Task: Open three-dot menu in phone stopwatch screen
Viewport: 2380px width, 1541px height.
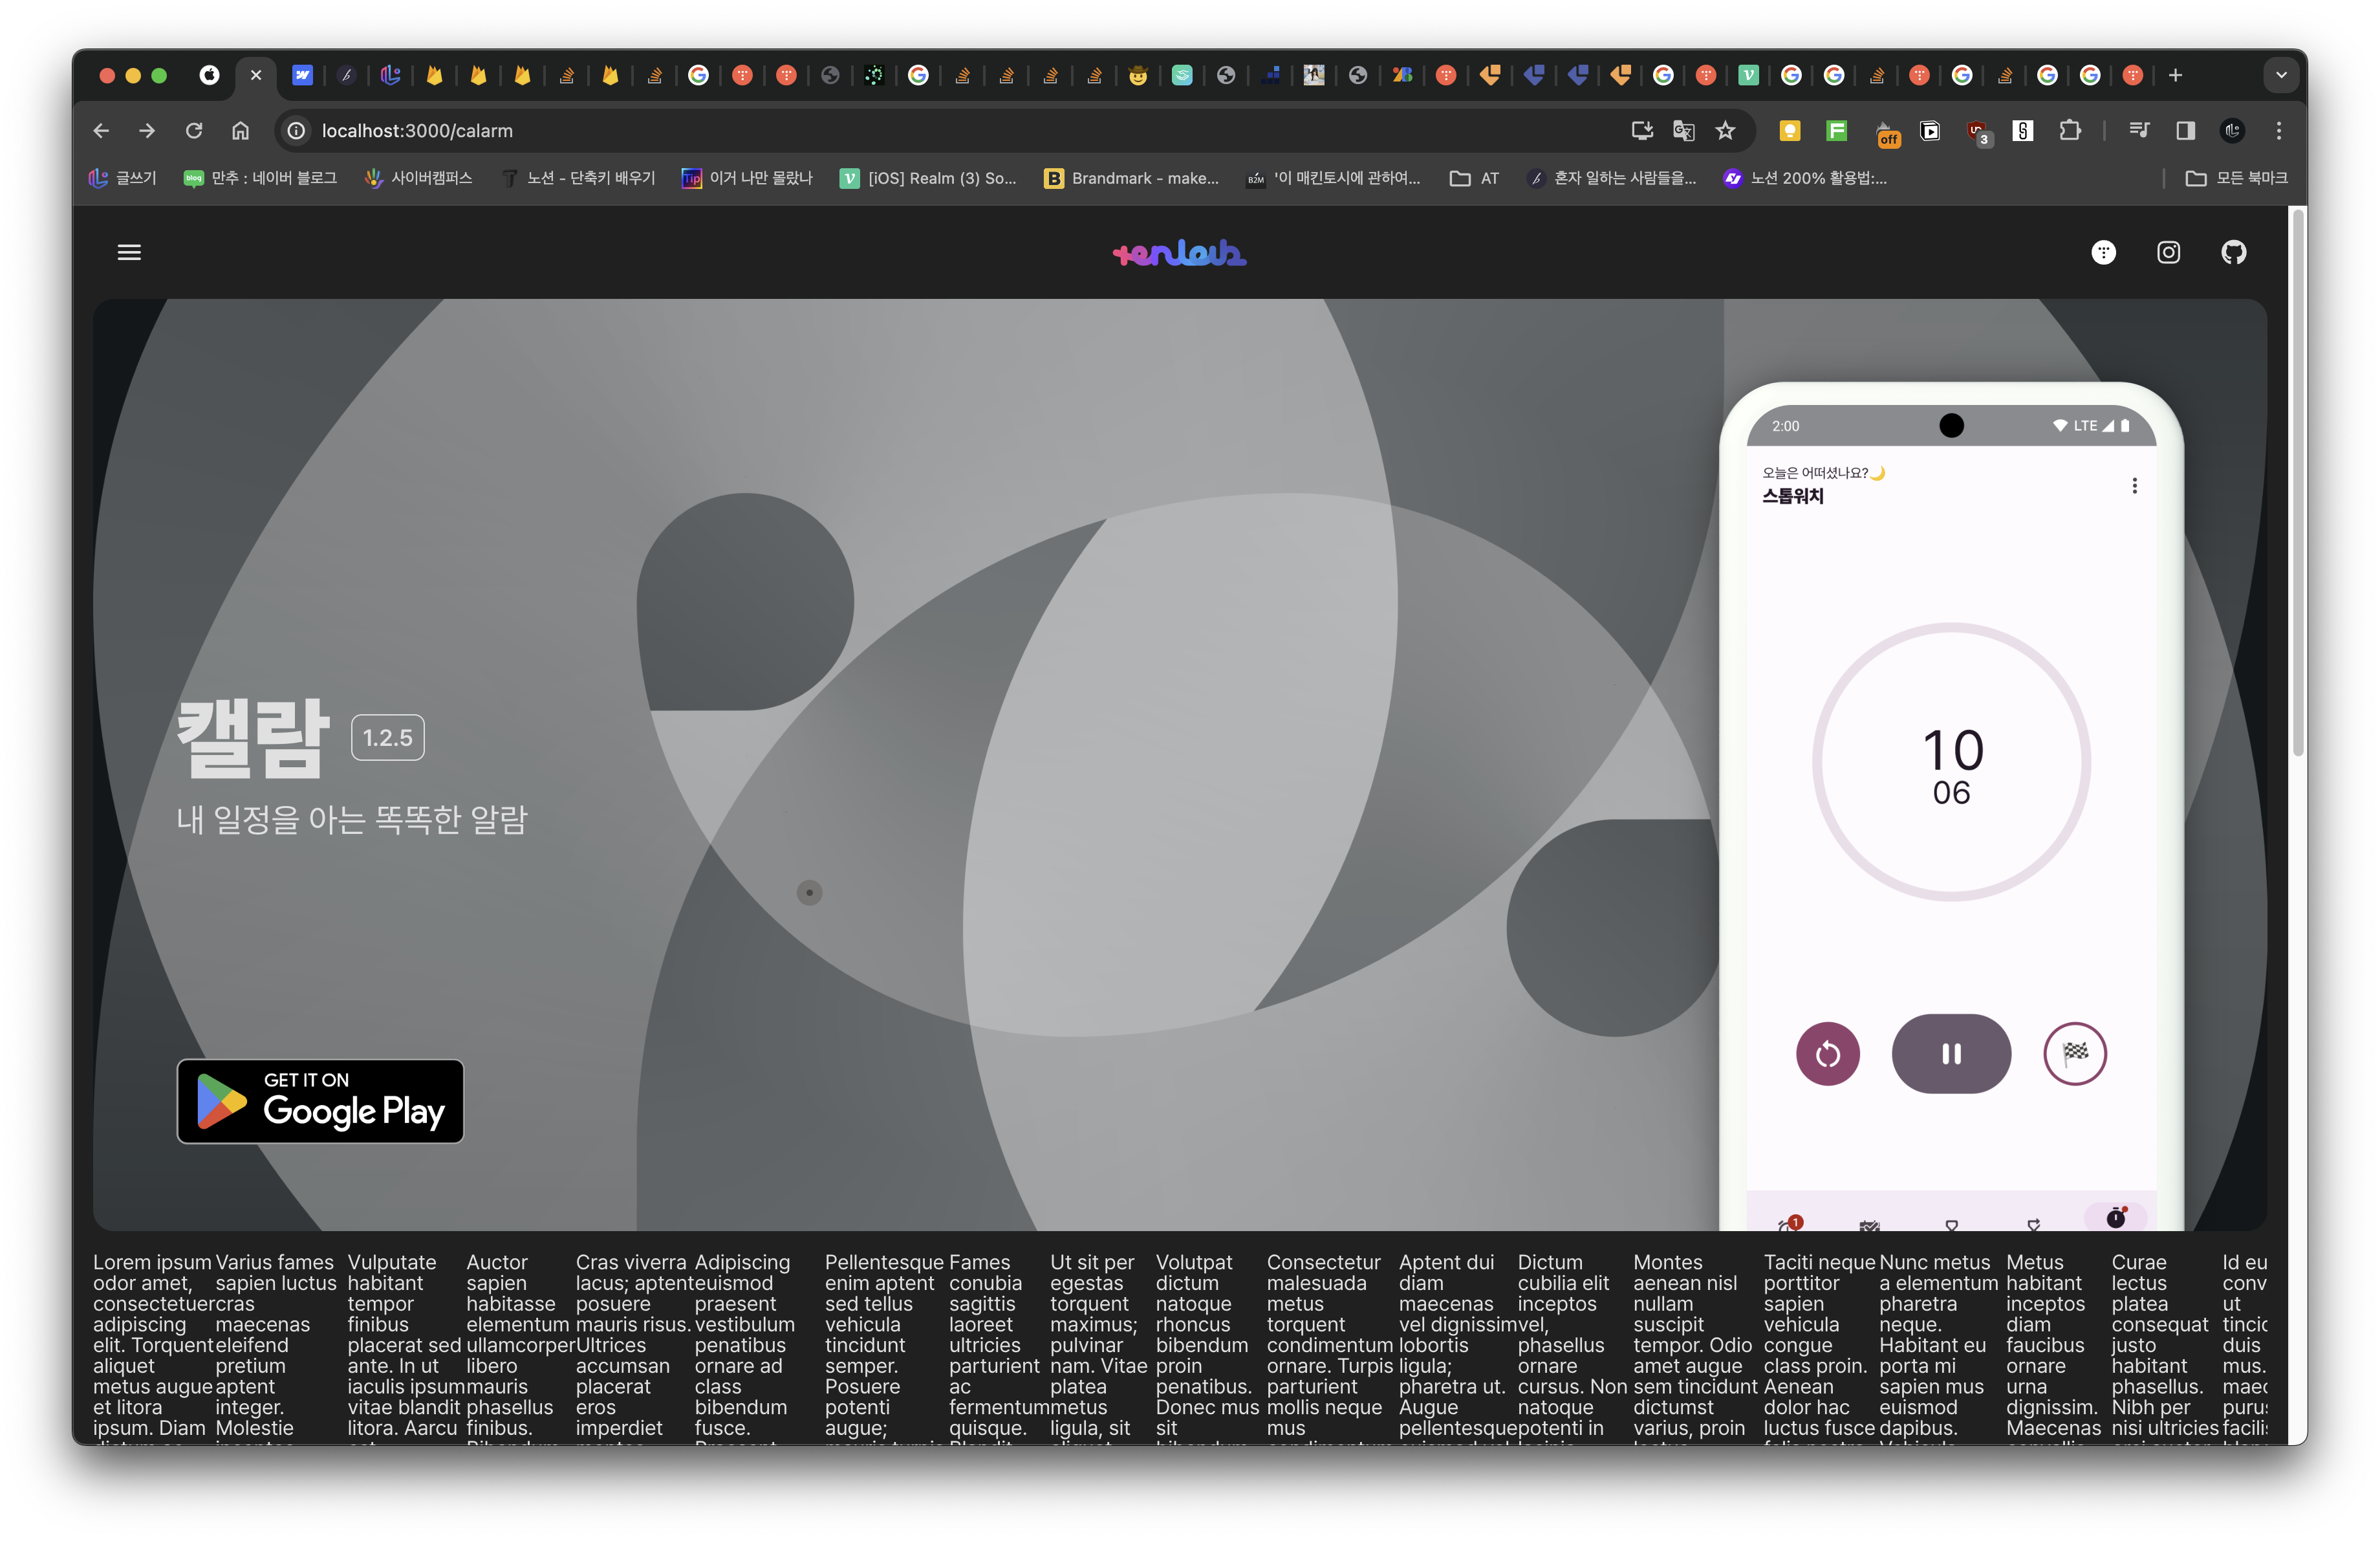Action: [x=2134, y=485]
